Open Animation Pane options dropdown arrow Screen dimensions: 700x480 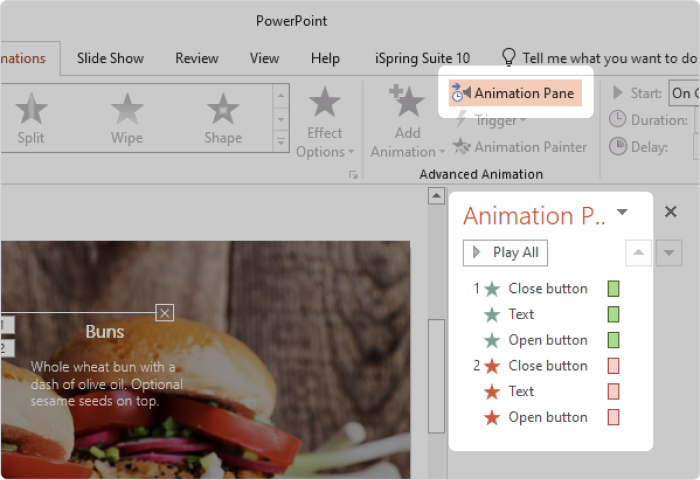(x=622, y=212)
